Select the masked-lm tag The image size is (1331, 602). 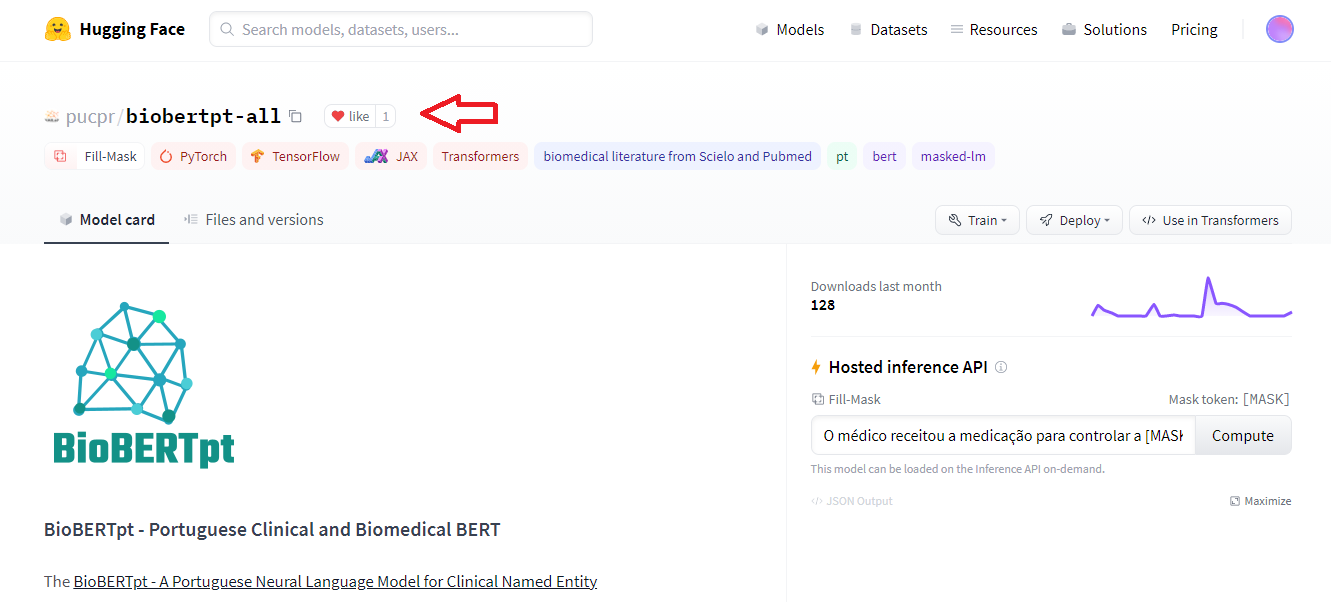[x=953, y=156]
